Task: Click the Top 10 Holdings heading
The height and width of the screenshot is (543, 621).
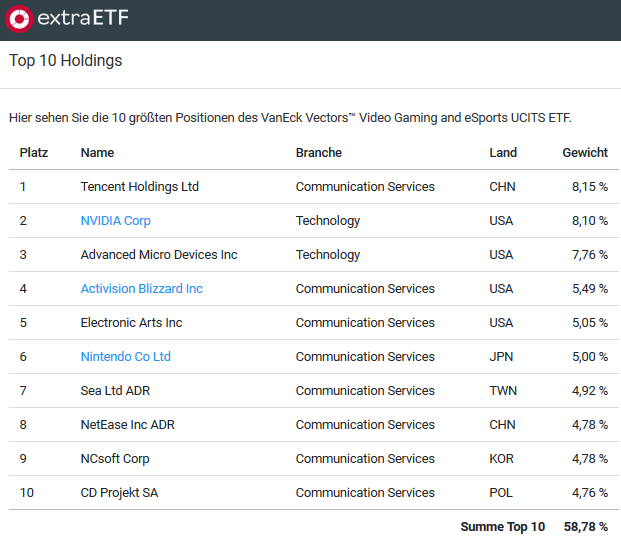Action: click(66, 61)
